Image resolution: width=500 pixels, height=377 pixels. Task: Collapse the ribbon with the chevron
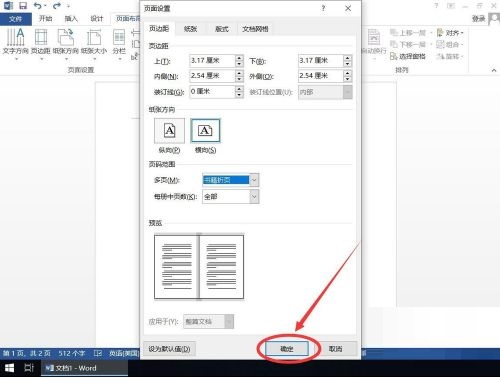(494, 70)
